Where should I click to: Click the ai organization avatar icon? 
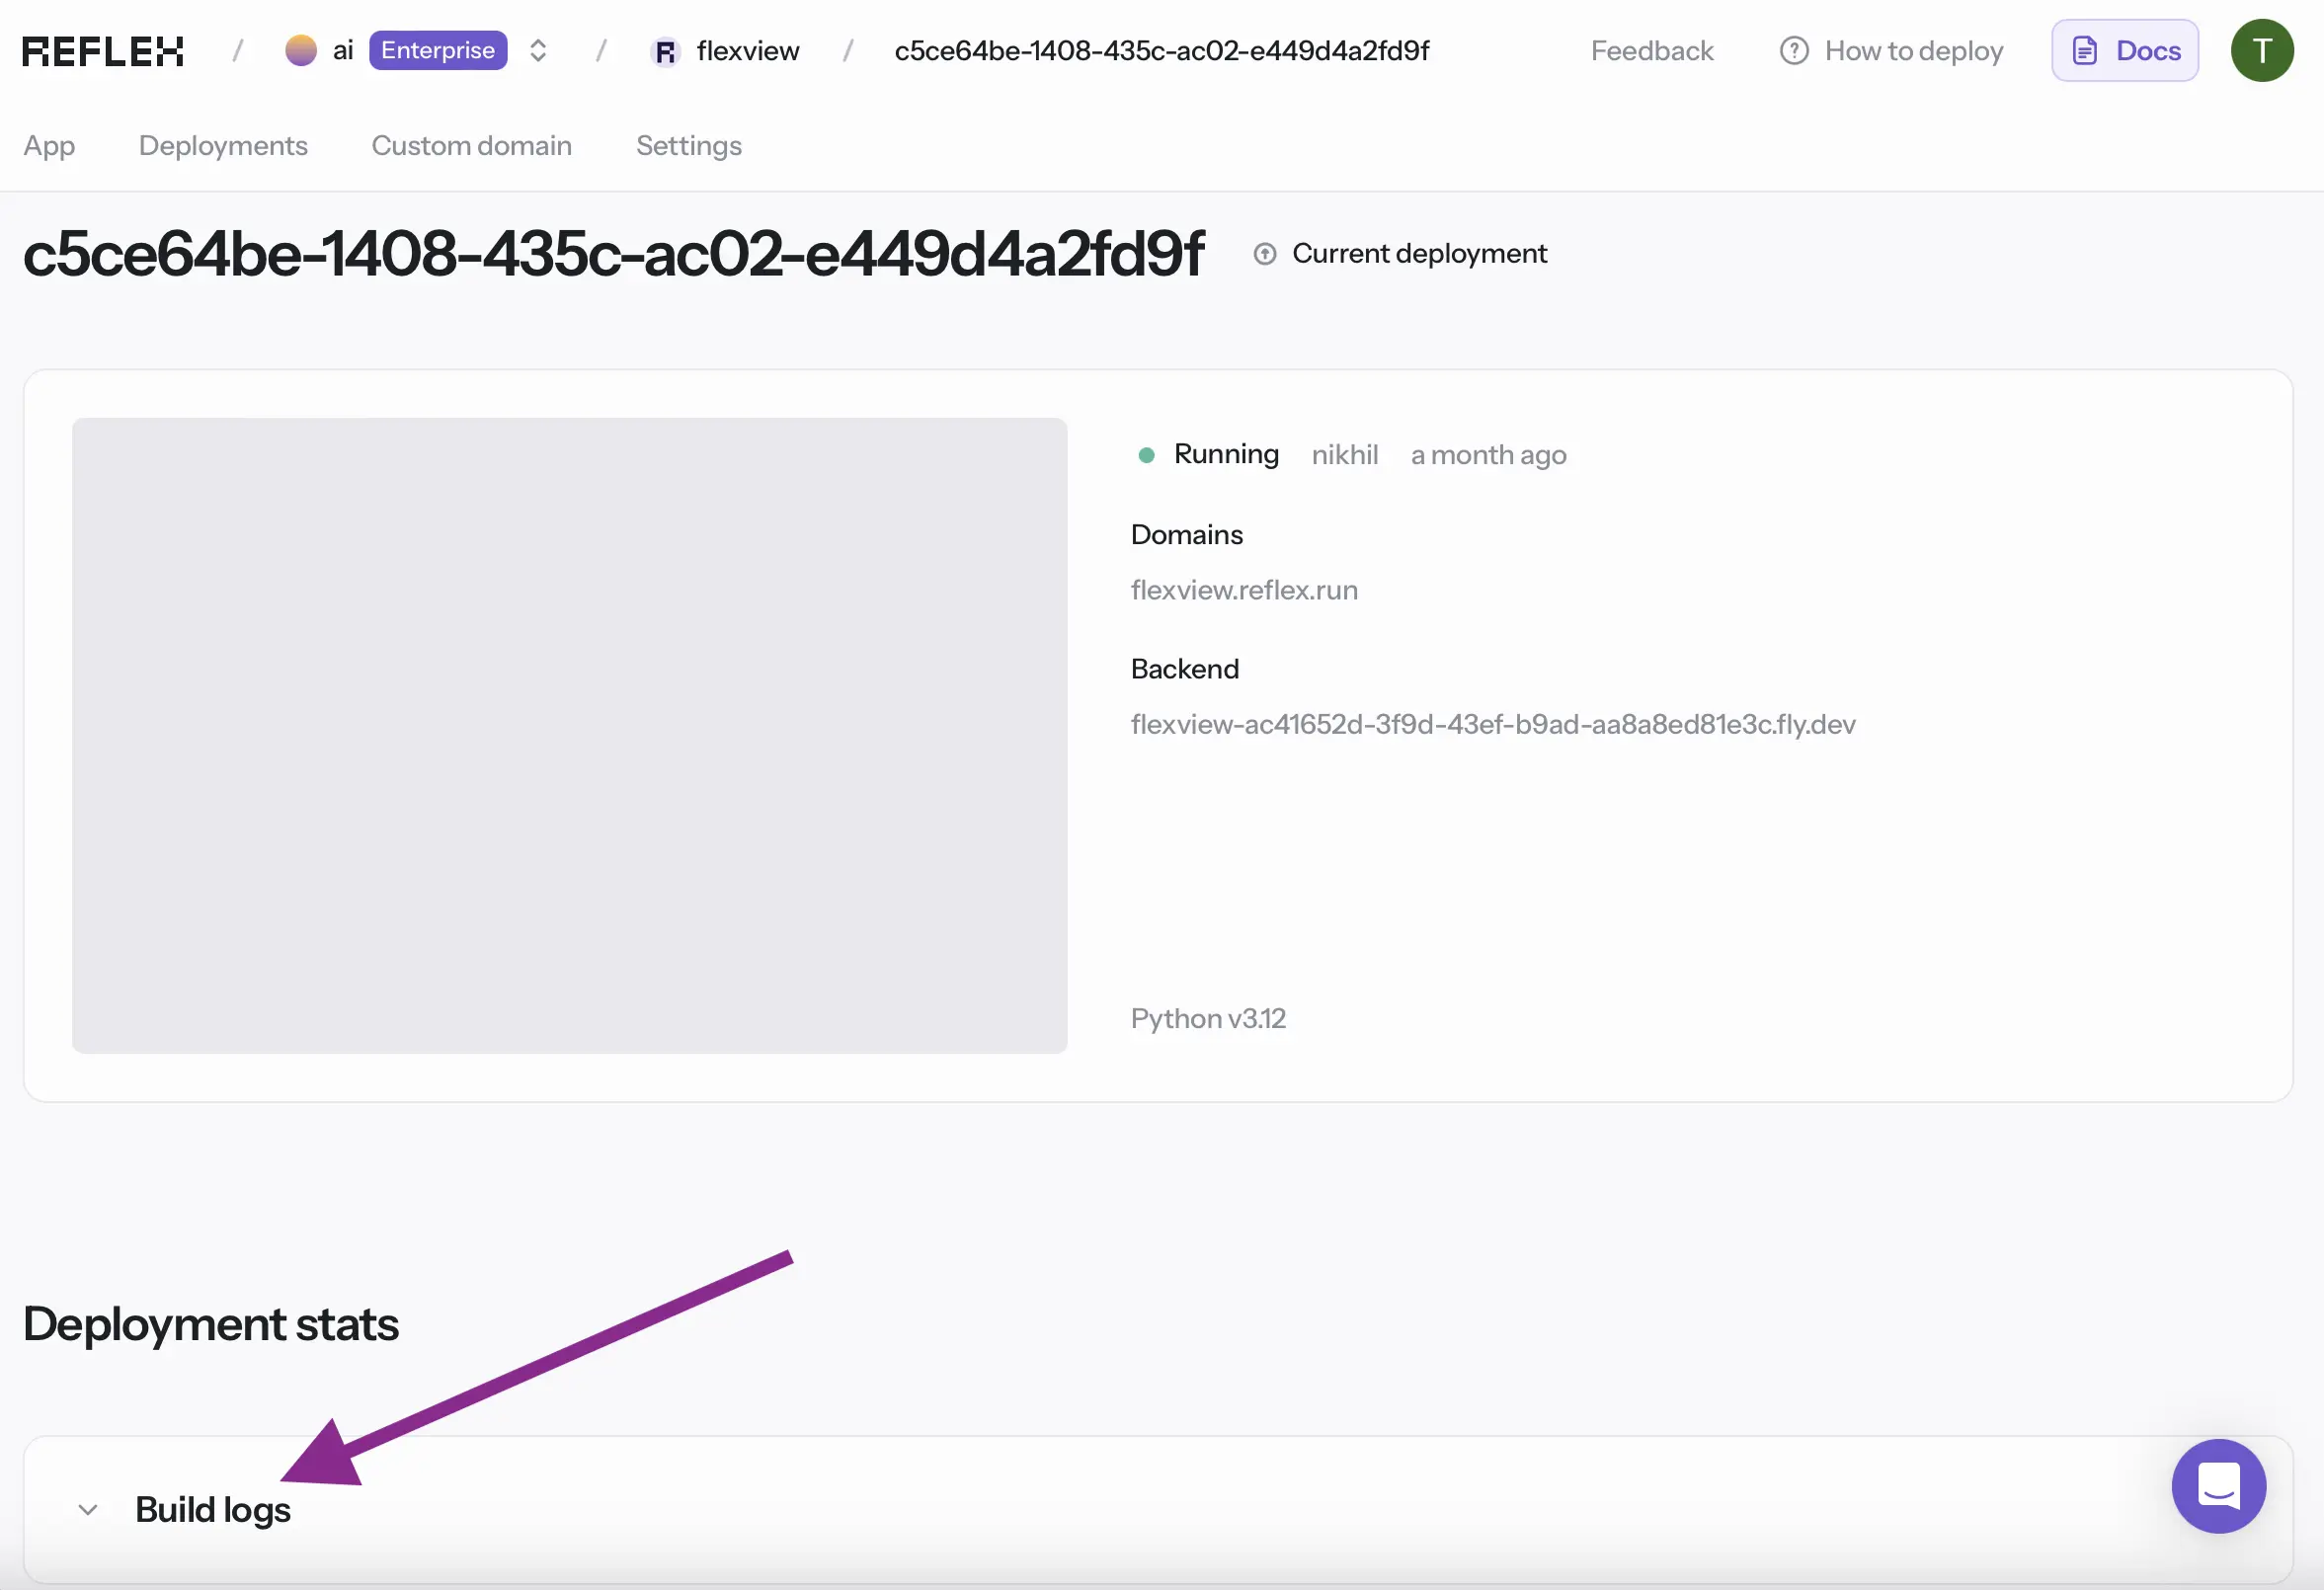click(300, 51)
